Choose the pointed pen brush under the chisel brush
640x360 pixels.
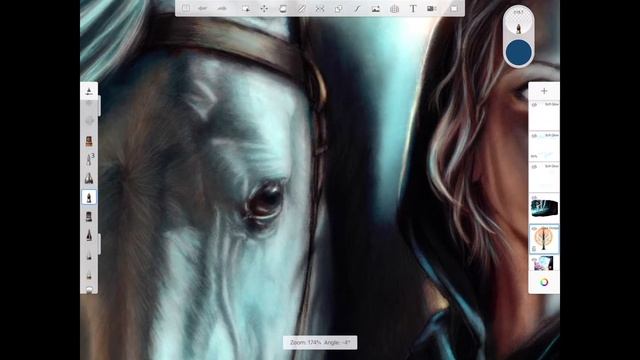[x=89, y=235]
